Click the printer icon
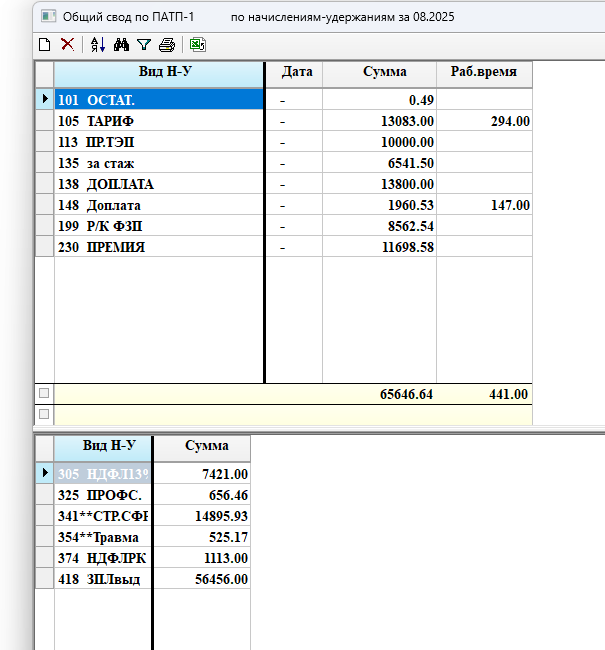The width and height of the screenshot is (605, 650). pos(167,44)
